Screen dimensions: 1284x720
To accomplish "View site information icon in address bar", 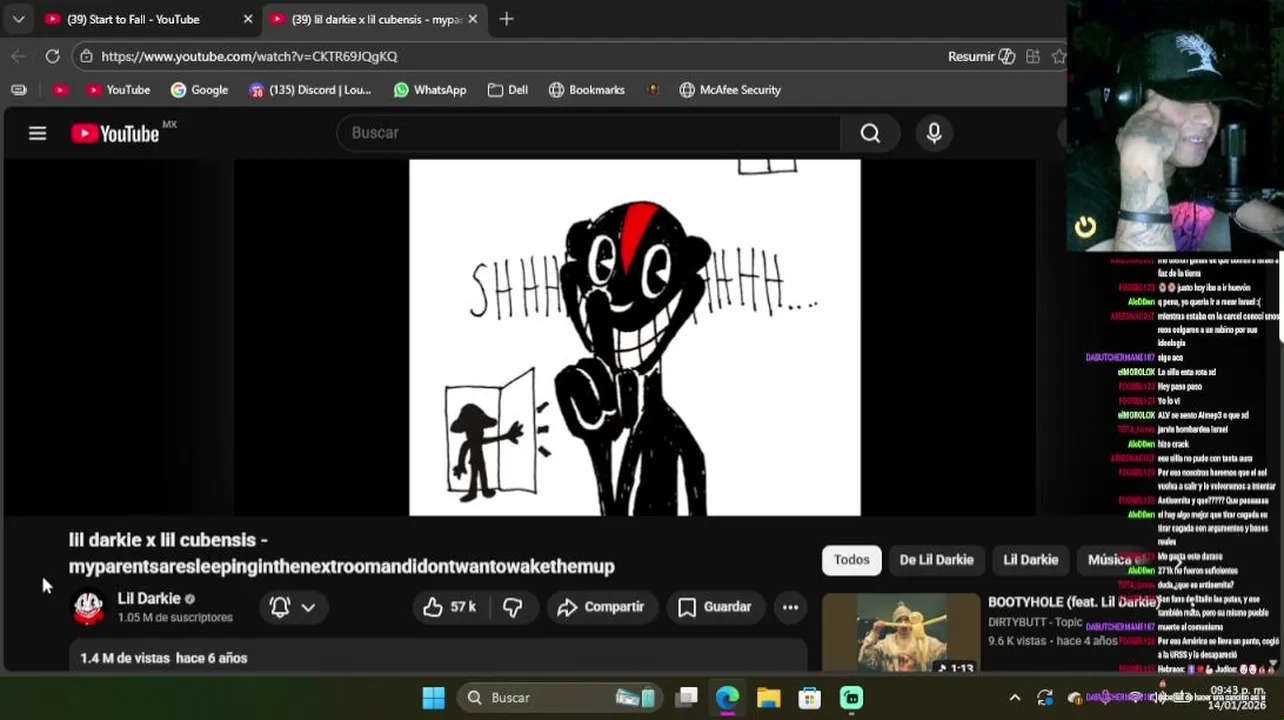I will click(x=87, y=56).
